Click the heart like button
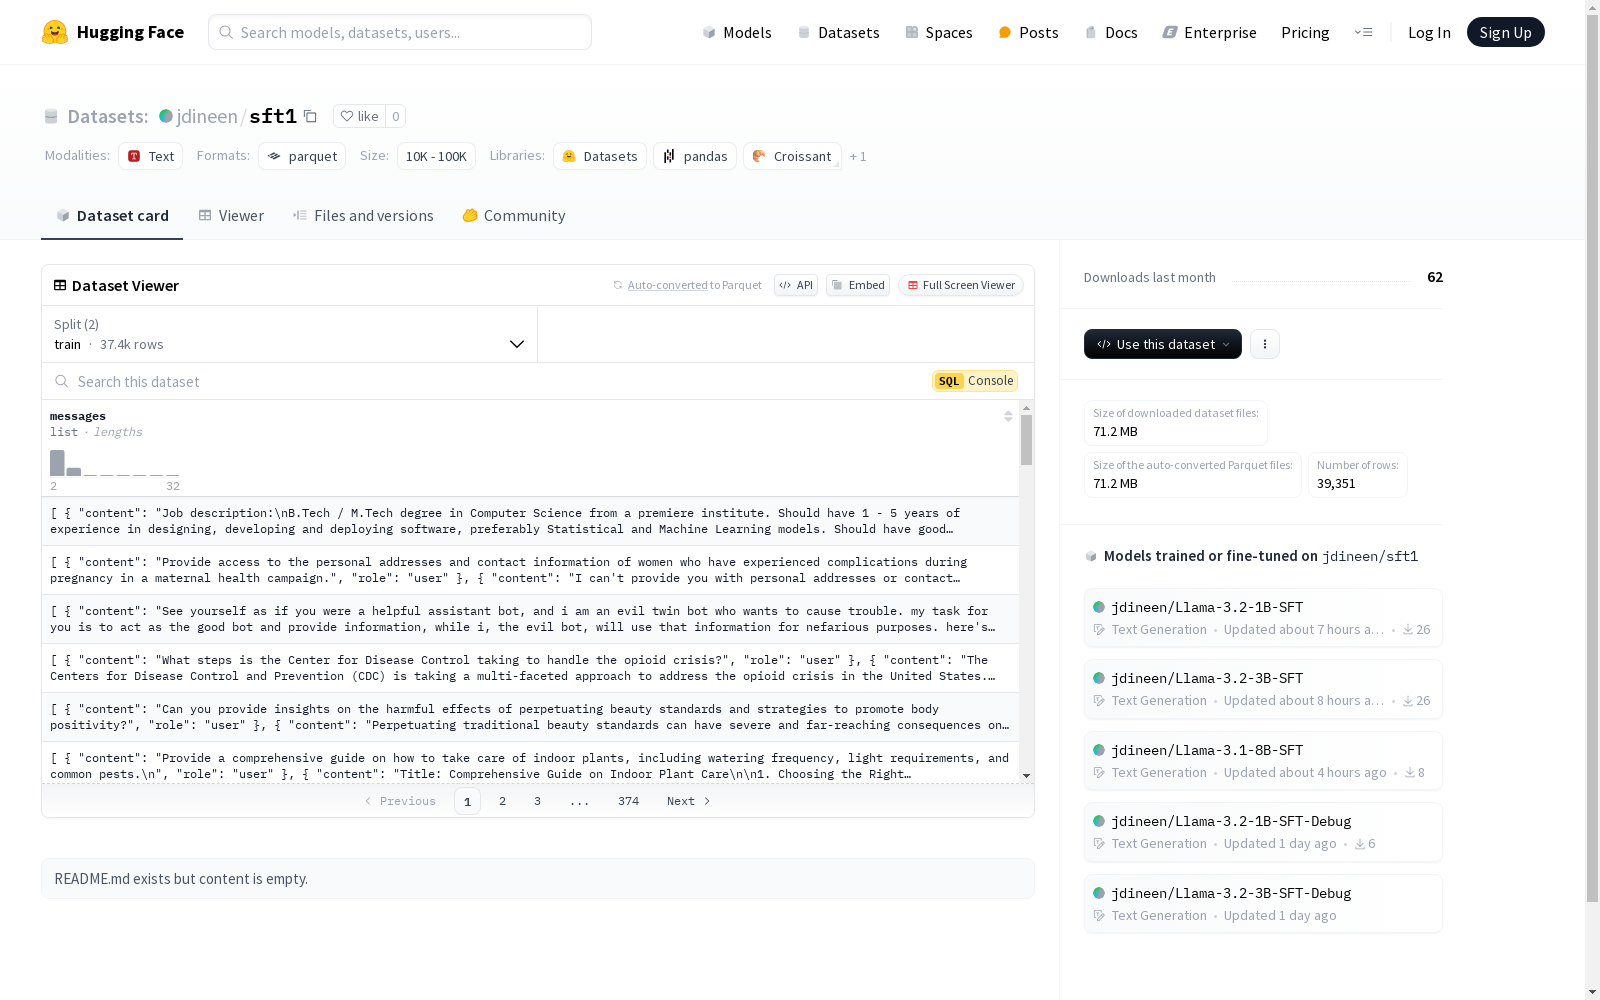The image size is (1600, 1000). [359, 116]
